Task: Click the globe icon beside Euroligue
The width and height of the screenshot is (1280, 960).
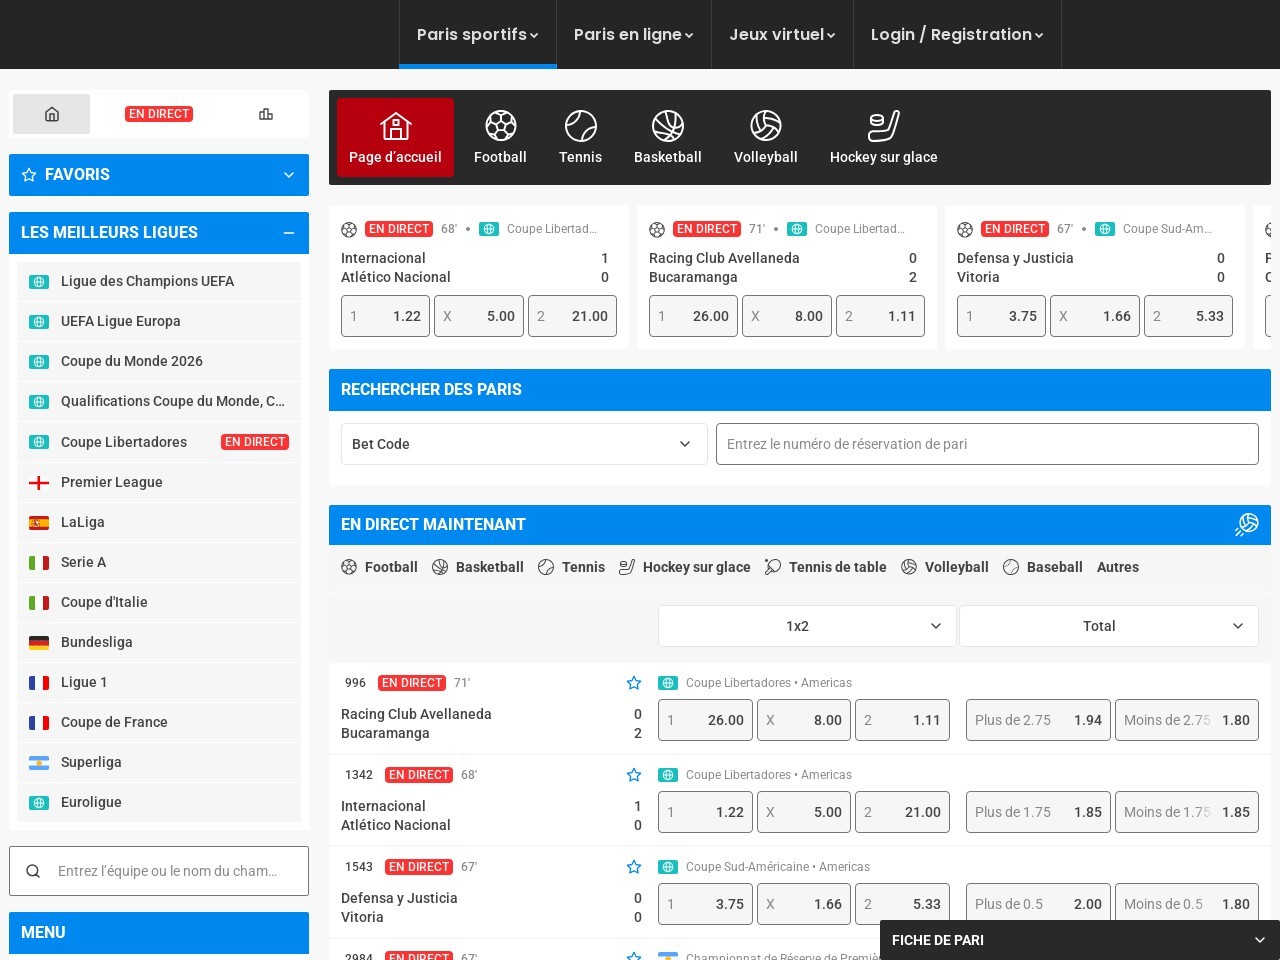Action: 39,802
